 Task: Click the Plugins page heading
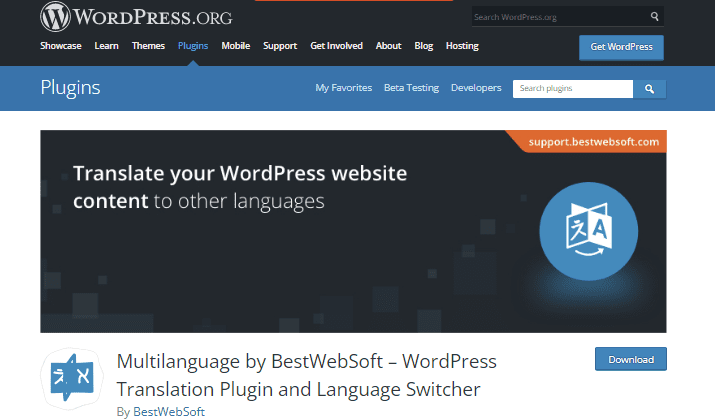pyautogui.click(x=70, y=88)
